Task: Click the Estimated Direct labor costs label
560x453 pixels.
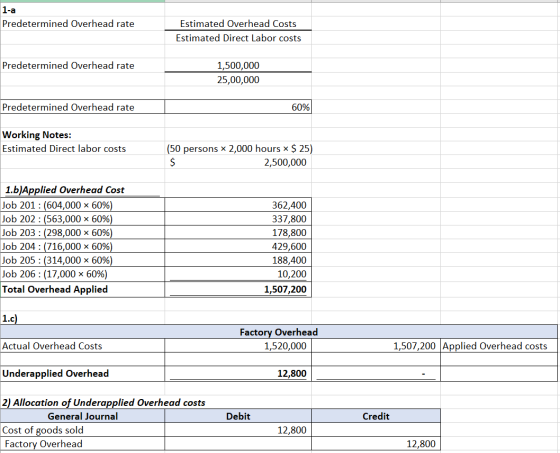Action: tap(64, 149)
